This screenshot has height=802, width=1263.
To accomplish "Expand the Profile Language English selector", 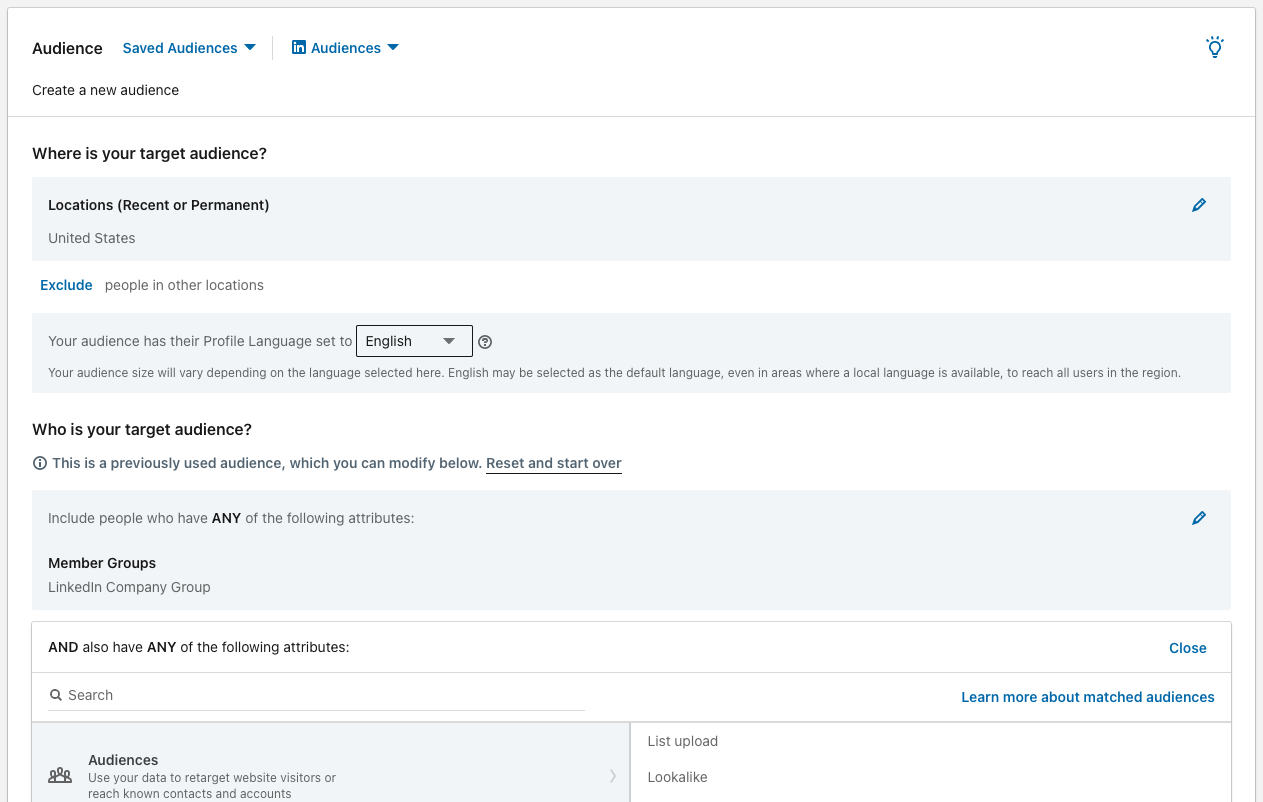I will (x=414, y=341).
